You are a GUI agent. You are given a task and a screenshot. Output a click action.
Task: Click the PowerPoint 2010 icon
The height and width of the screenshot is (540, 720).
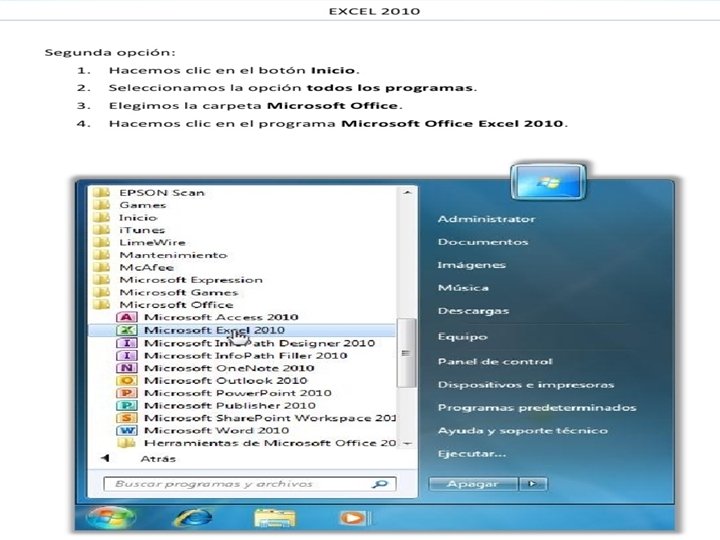pos(126,393)
